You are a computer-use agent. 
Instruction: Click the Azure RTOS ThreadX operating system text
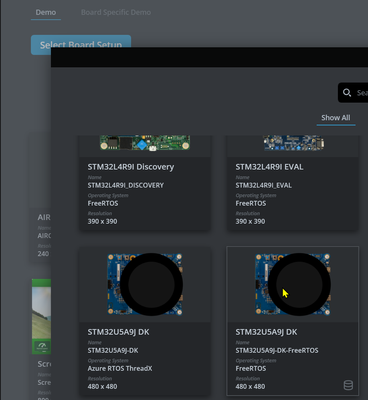[120, 369]
